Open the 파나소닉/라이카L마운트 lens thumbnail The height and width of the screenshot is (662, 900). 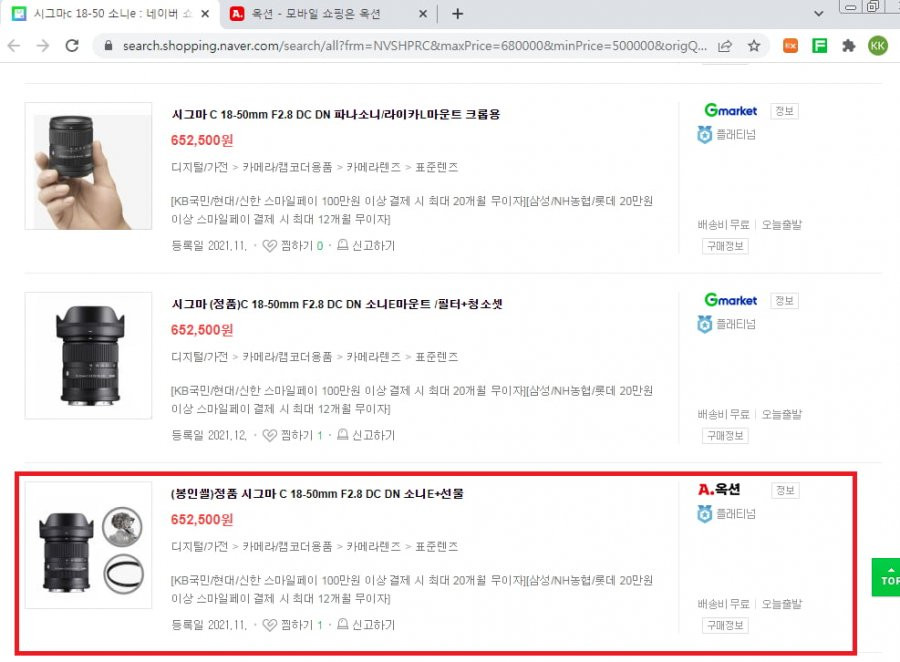[88, 166]
